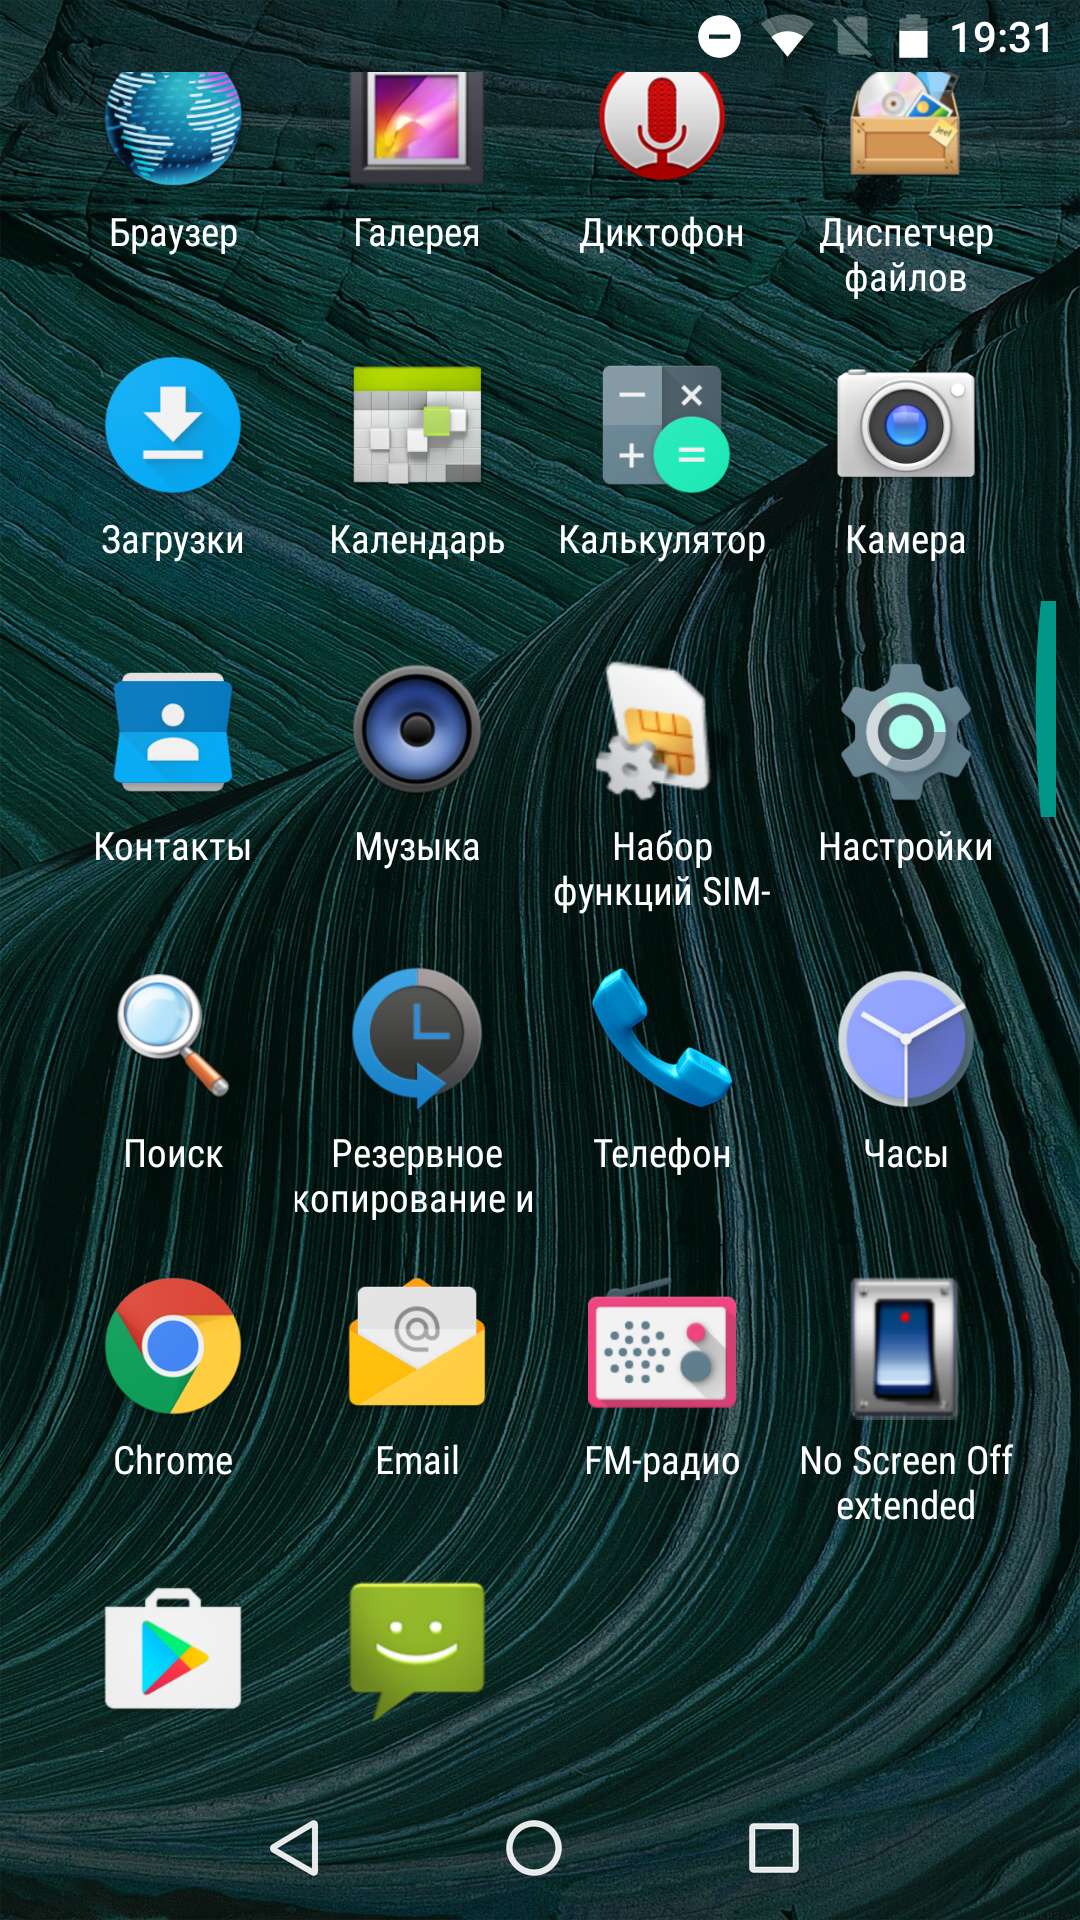The width and height of the screenshot is (1080, 1920).
Task: Open Набор функций SIM toolkit
Action: coord(655,732)
